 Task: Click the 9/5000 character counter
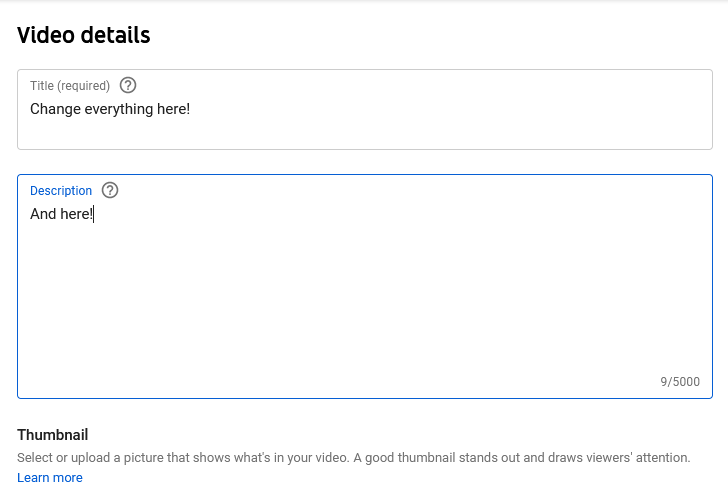click(x=680, y=382)
